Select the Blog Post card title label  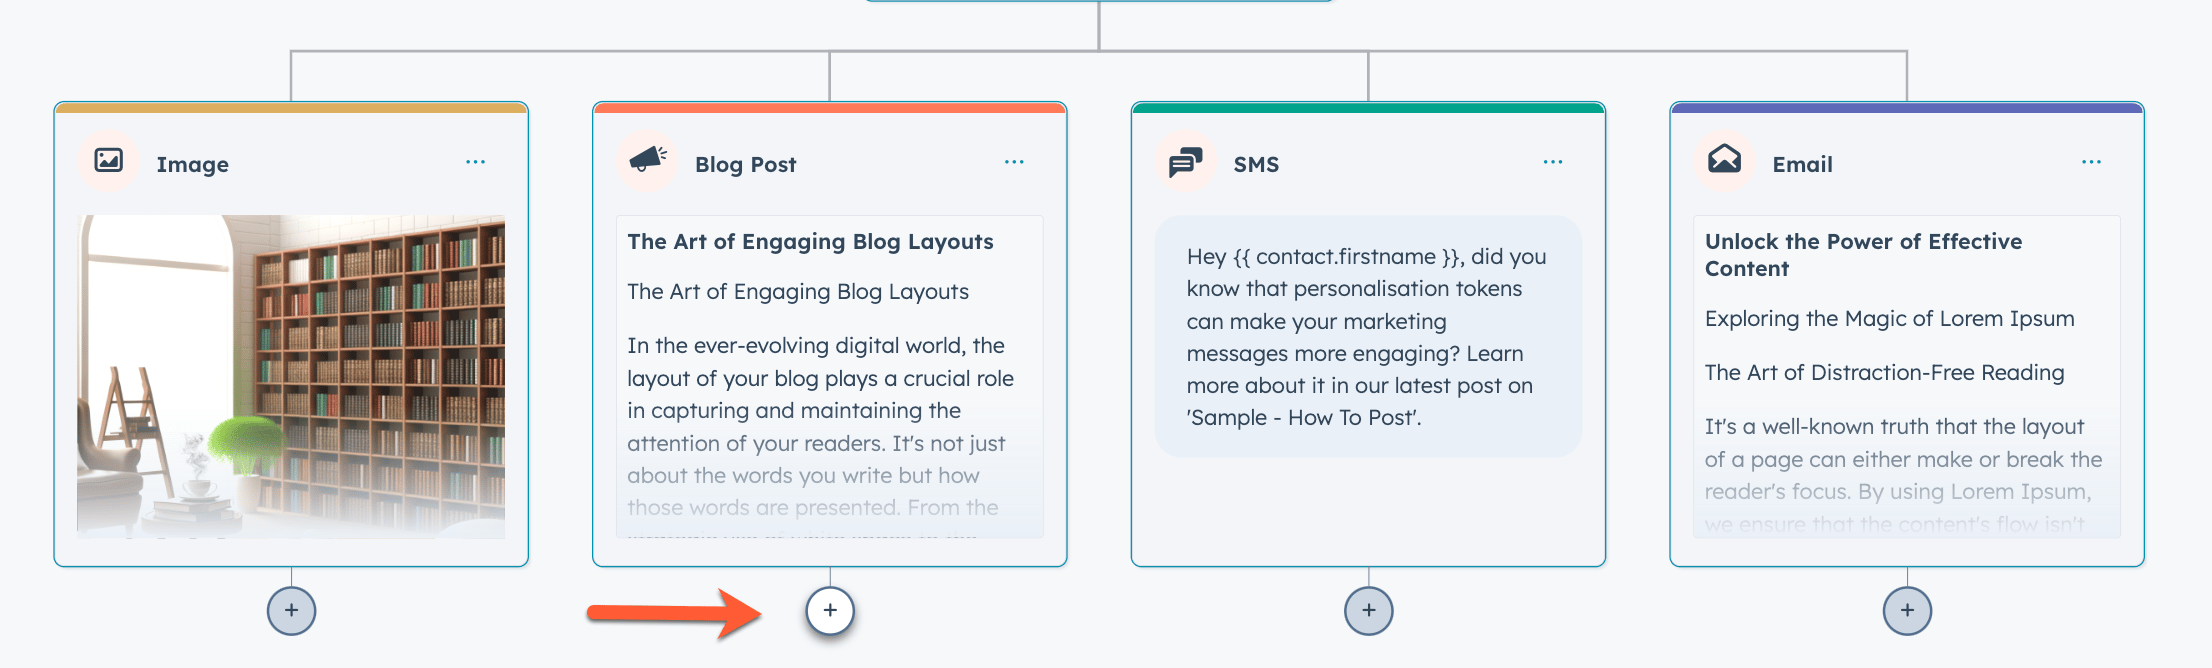pyautogui.click(x=745, y=165)
